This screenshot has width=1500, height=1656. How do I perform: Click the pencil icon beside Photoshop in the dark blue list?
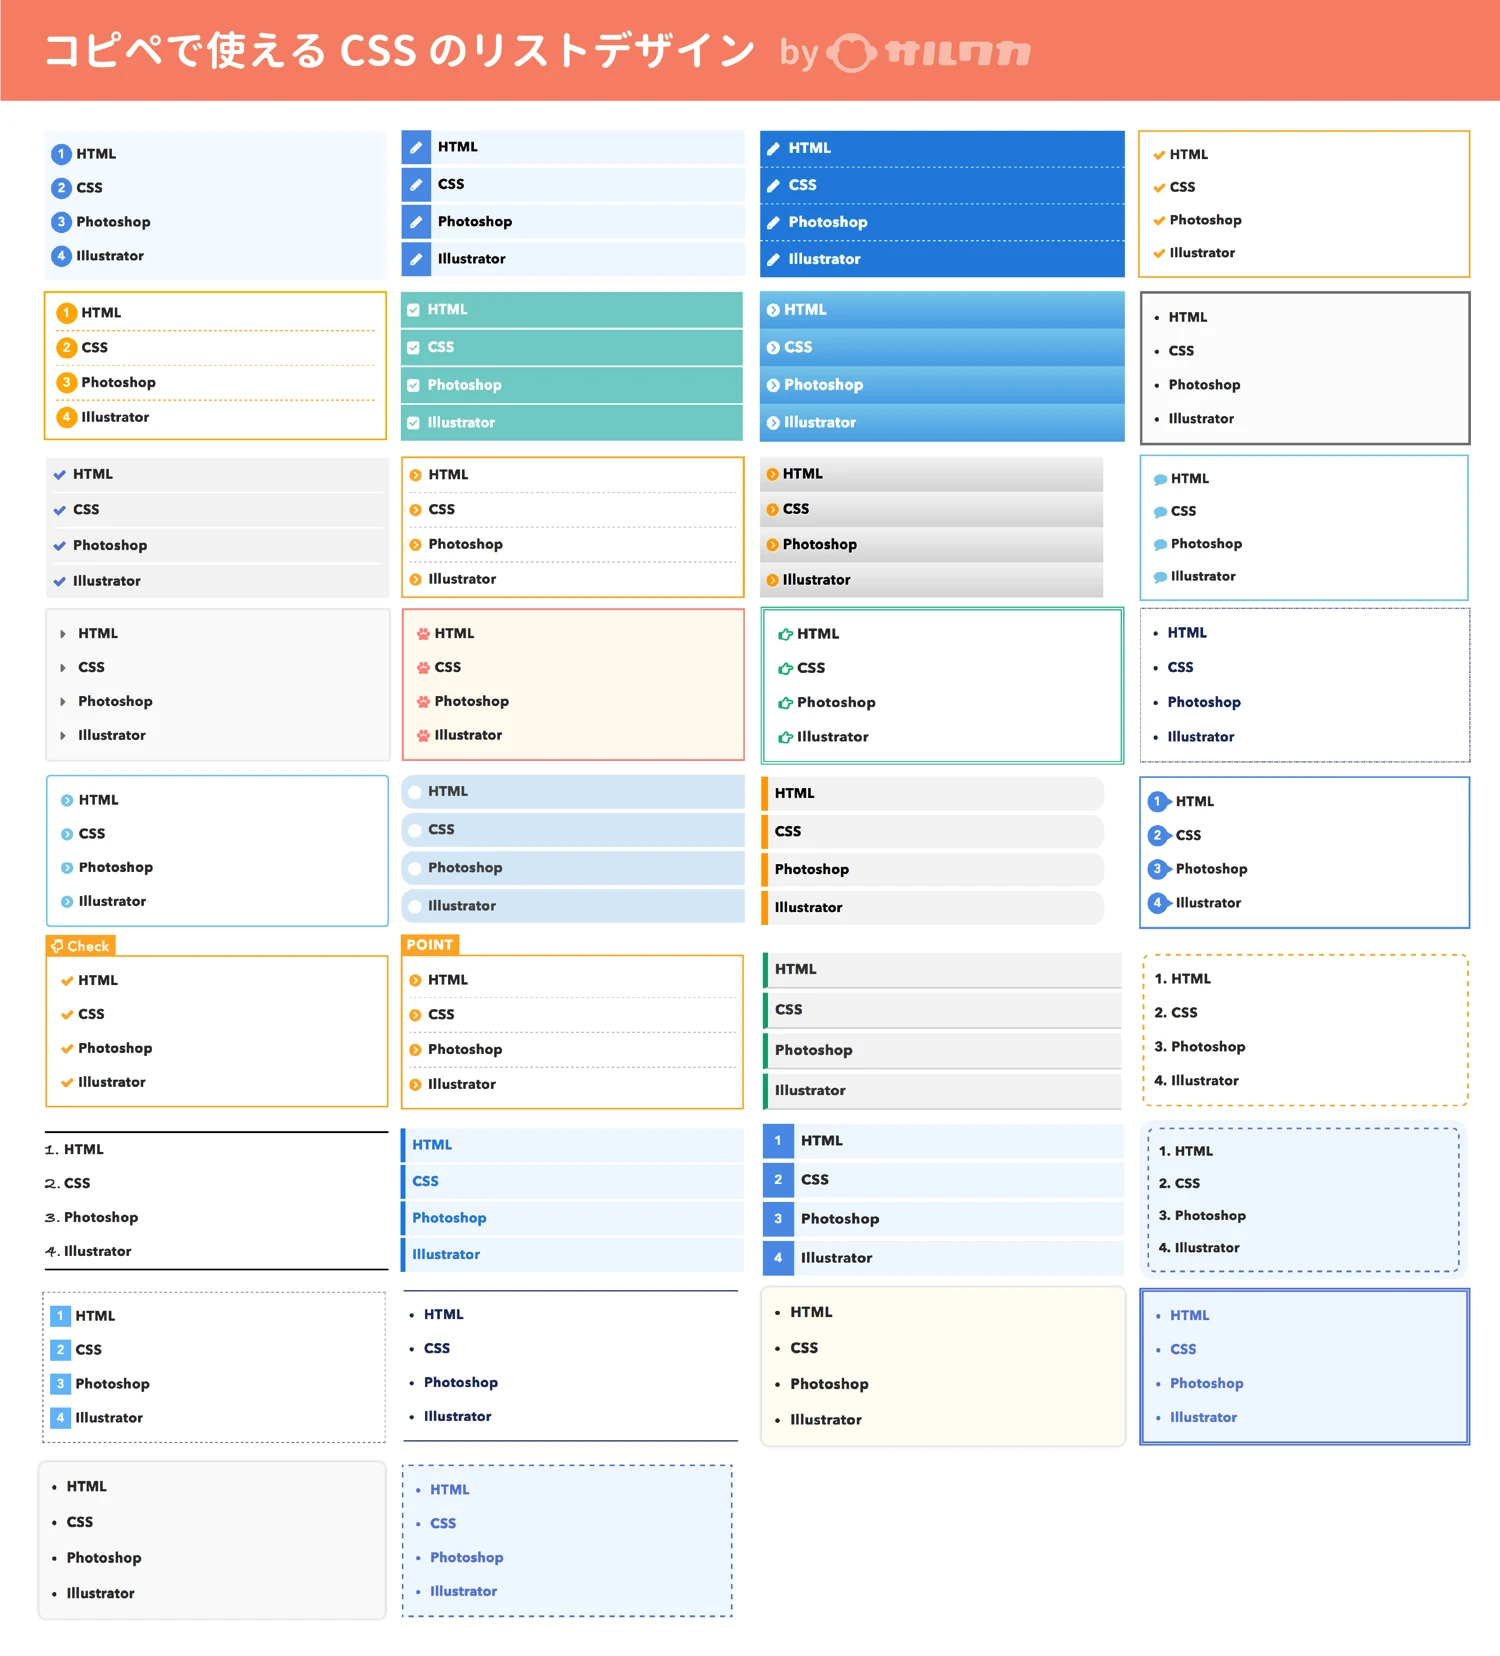click(773, 222)
